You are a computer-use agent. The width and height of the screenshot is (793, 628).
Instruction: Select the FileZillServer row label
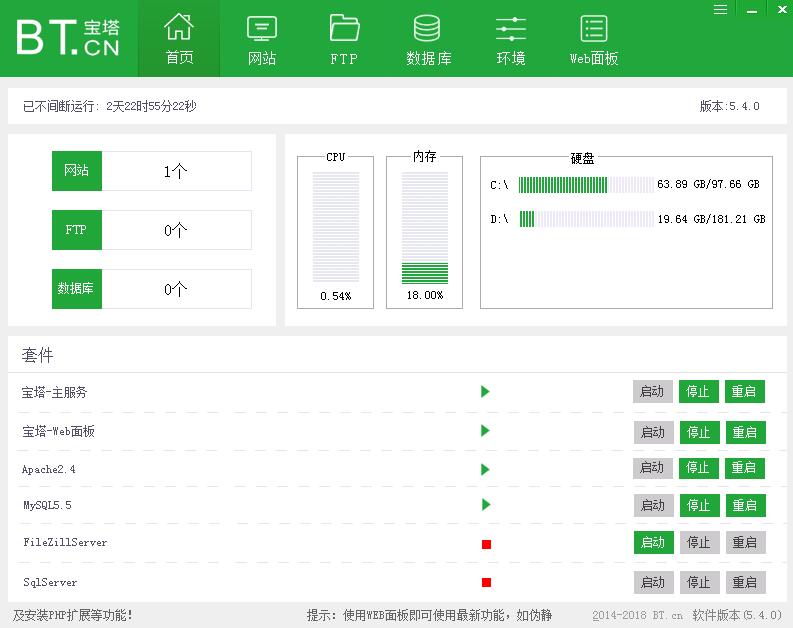(x=65, y=543)
